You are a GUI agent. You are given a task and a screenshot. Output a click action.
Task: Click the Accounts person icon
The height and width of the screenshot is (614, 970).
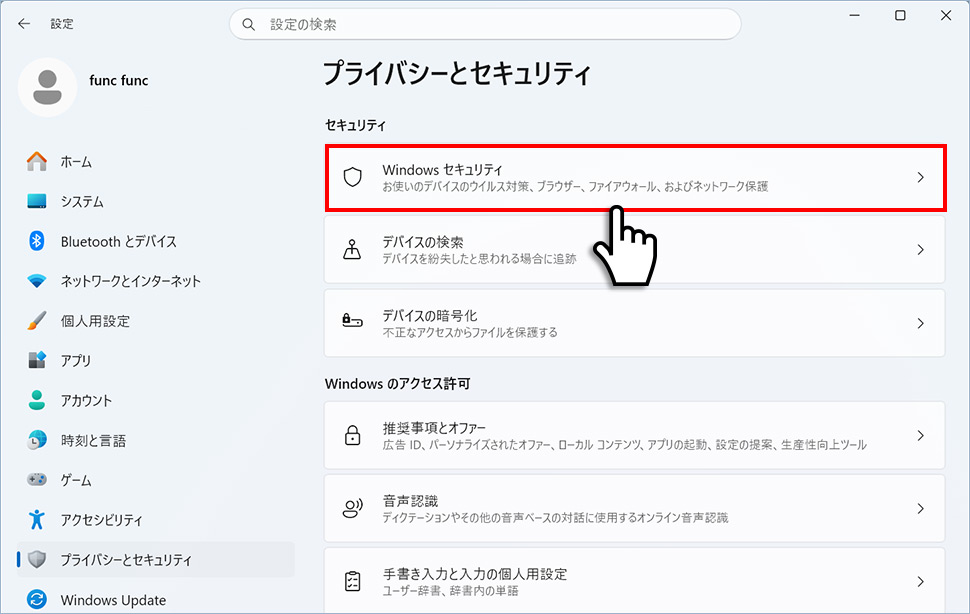point(36,400)
